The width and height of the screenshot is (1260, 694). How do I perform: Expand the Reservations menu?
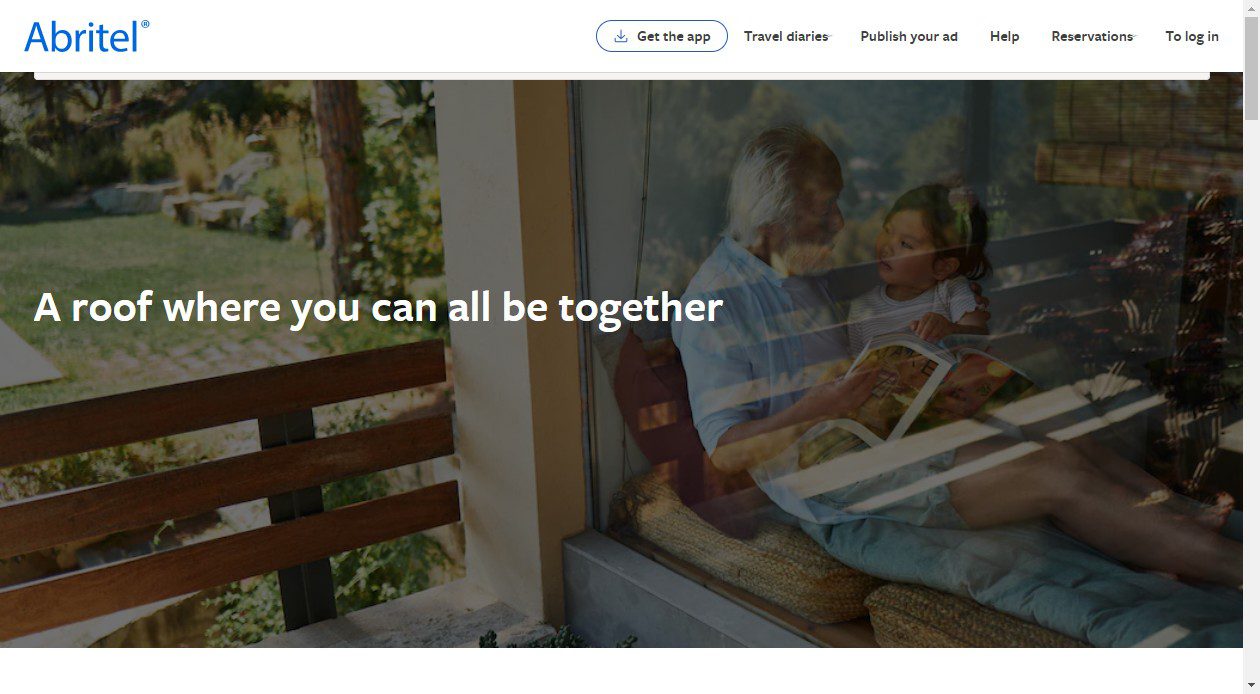pos(1092,36)
